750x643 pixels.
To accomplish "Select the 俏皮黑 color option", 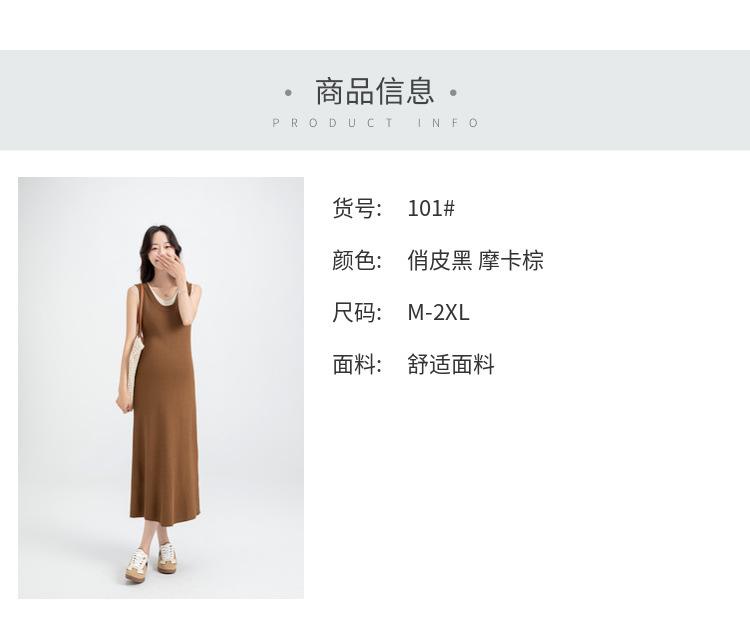I will [x=440, y=260].
